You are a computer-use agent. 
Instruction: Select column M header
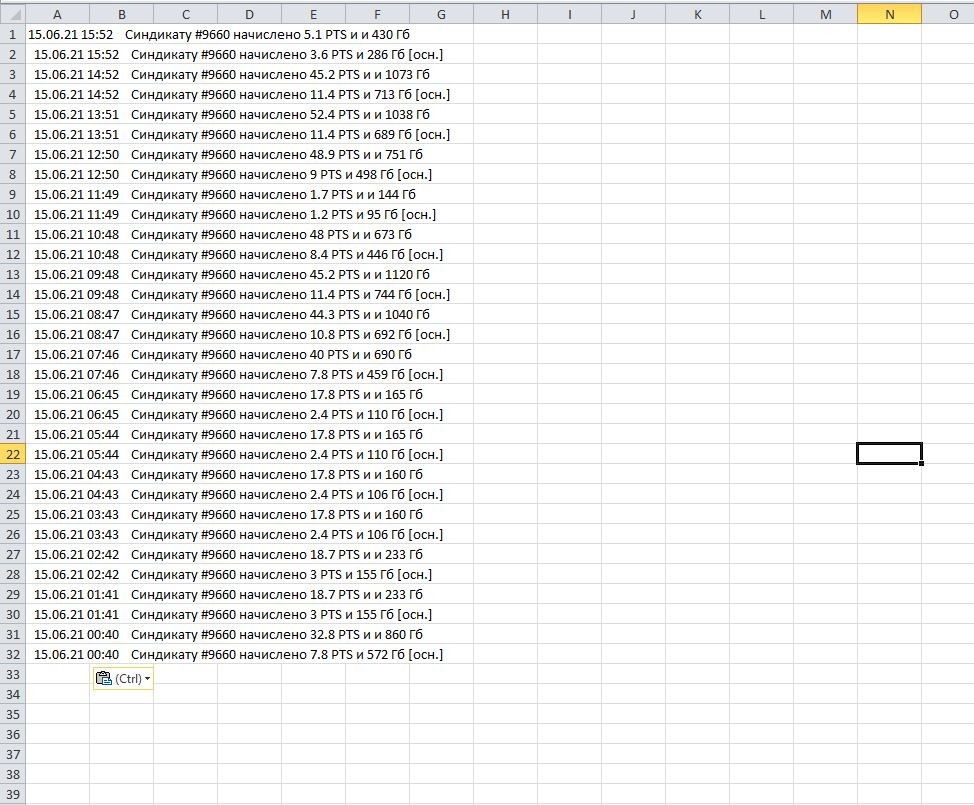tap(826, 14)
